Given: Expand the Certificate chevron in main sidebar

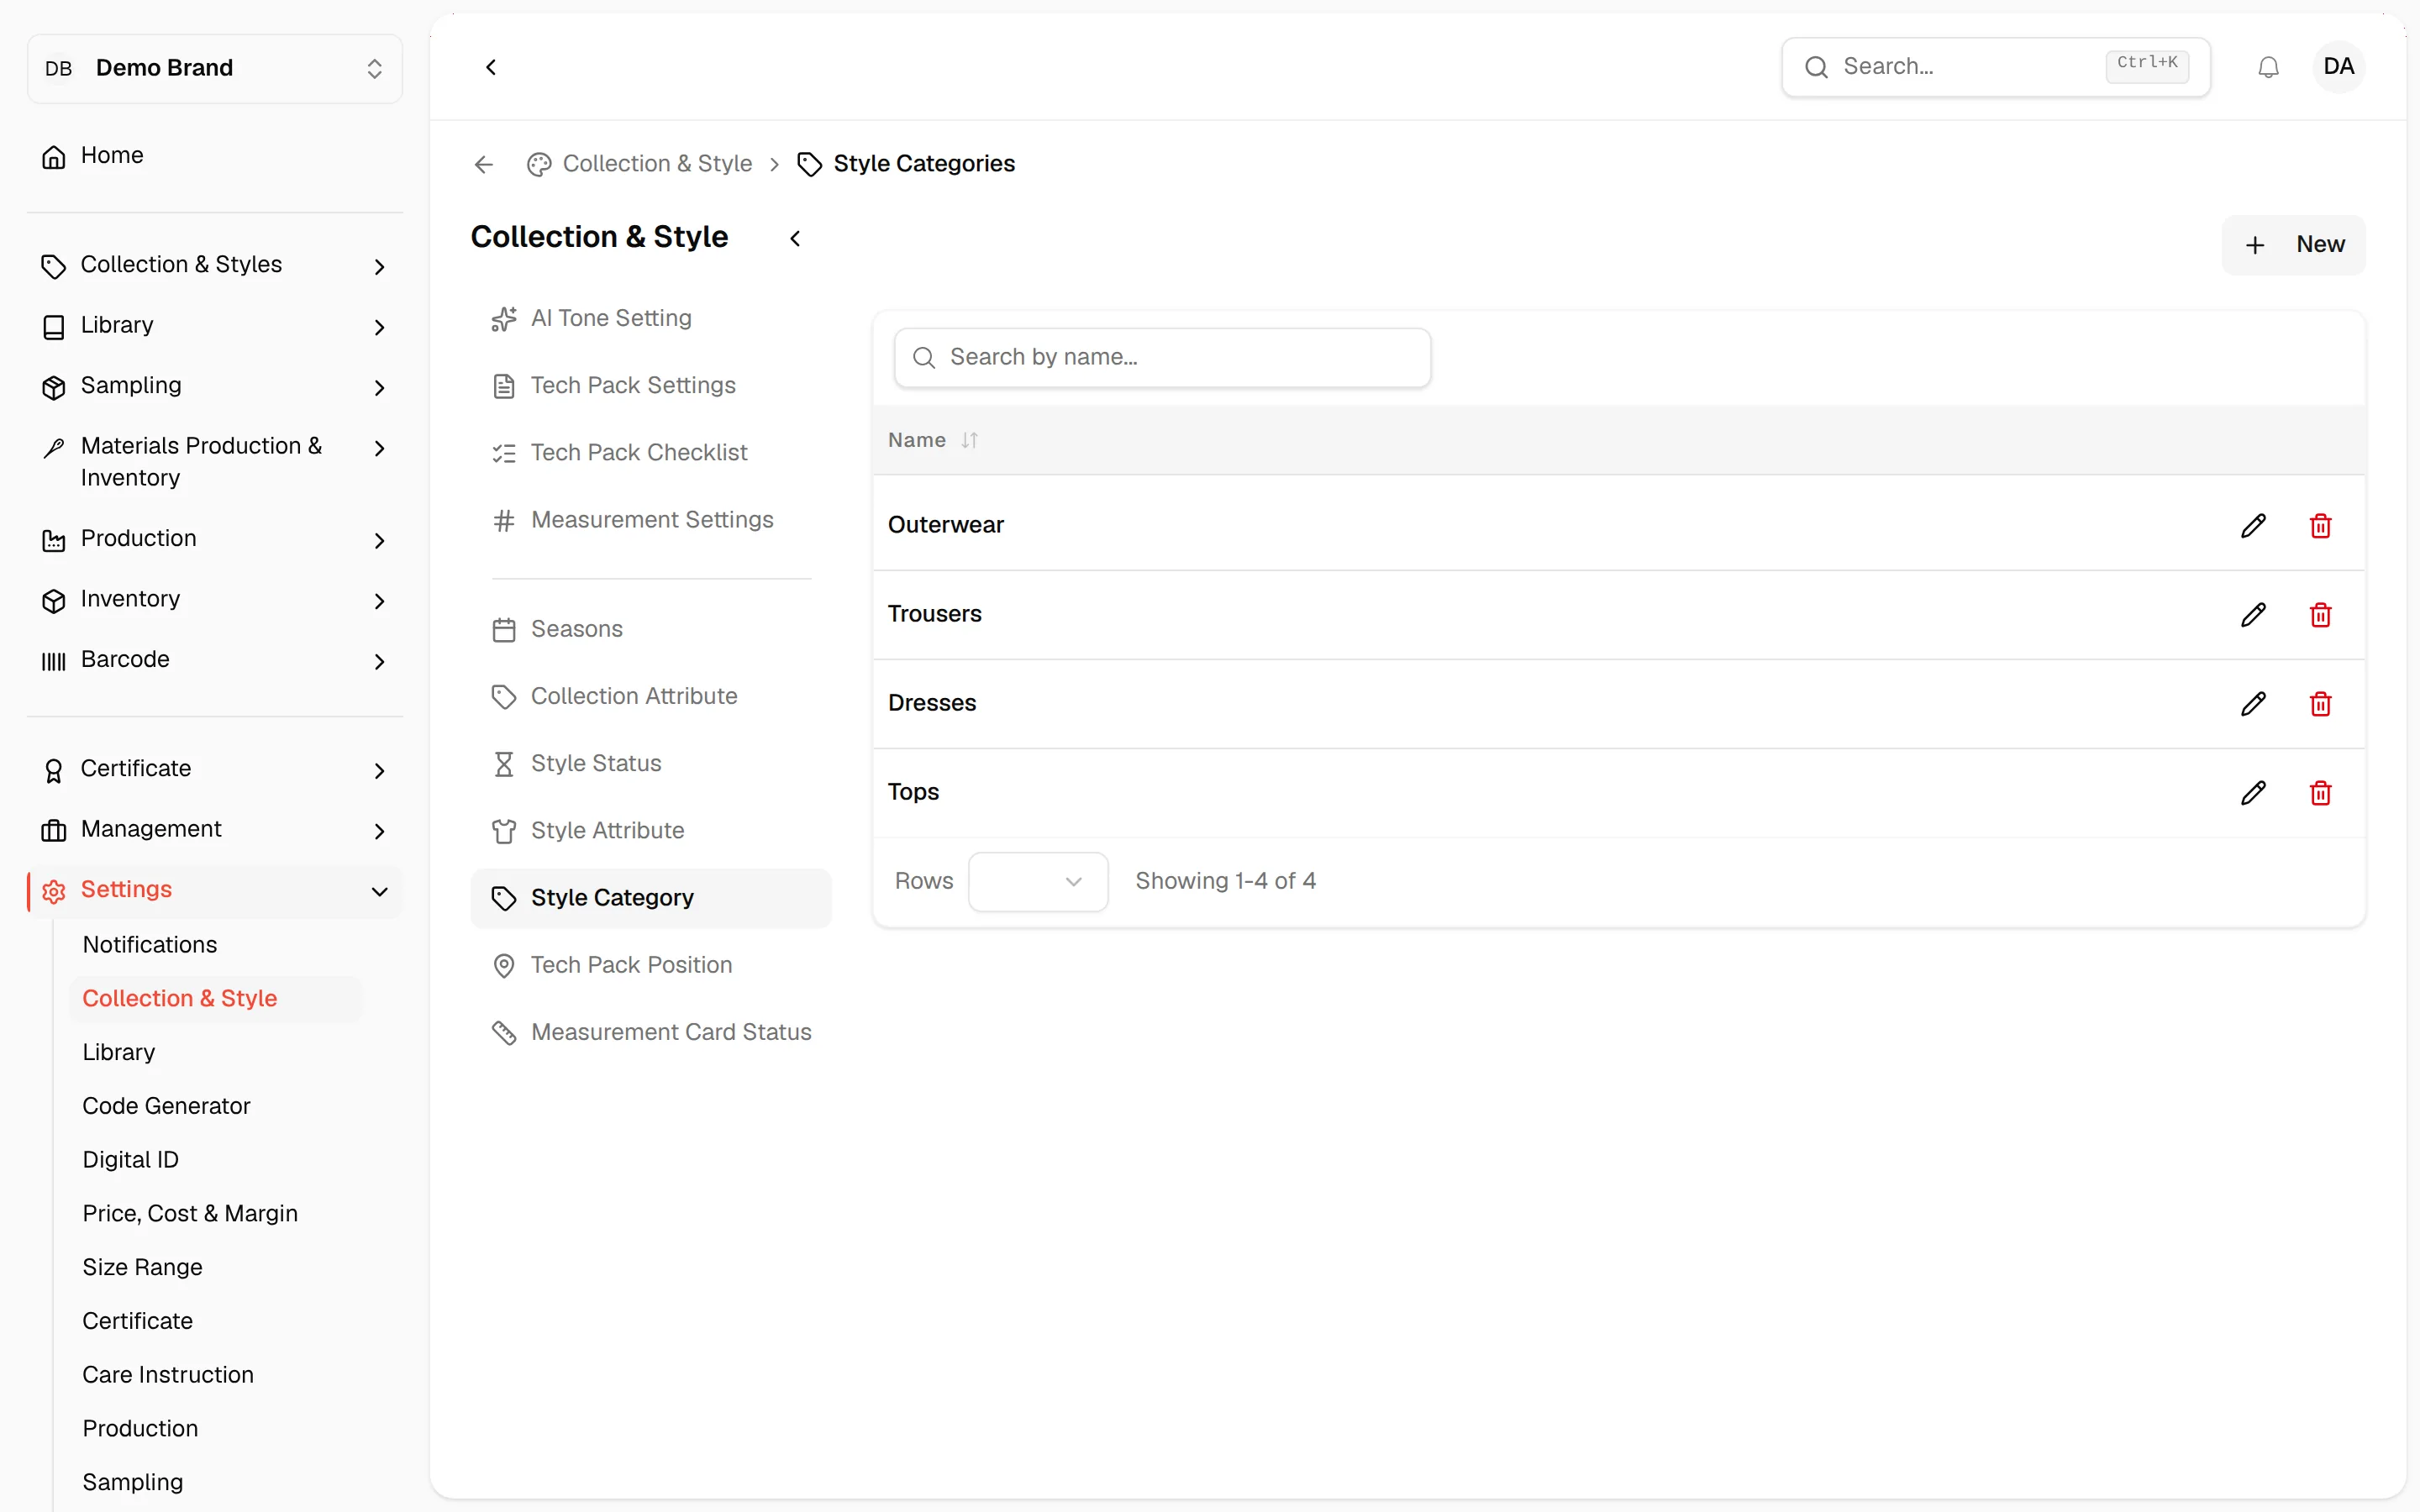Looking at the screenshot, I should pos(379,770).
